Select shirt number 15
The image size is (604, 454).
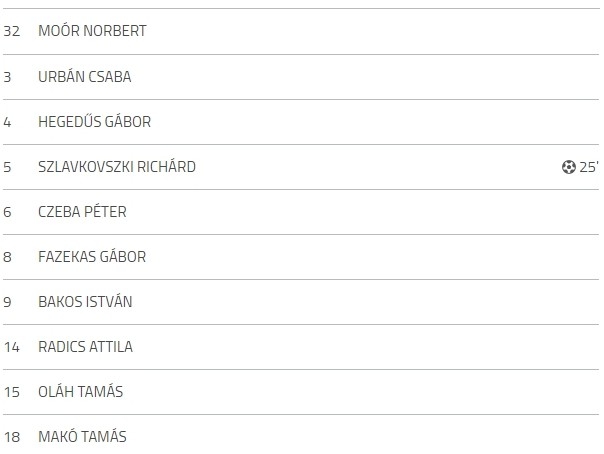[12, 392]
